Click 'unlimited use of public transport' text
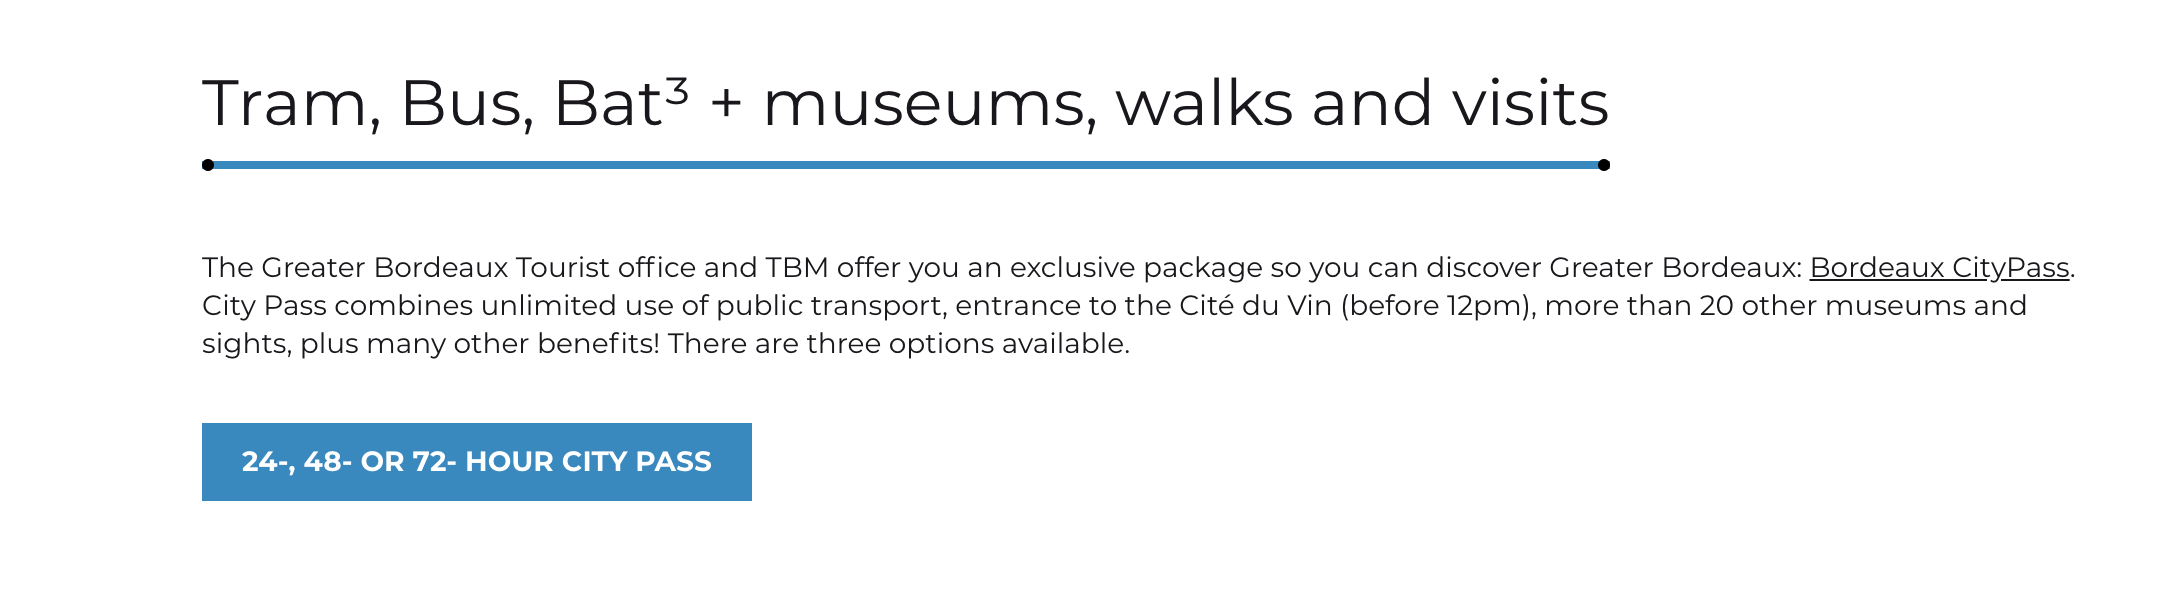 click(713, 306)
